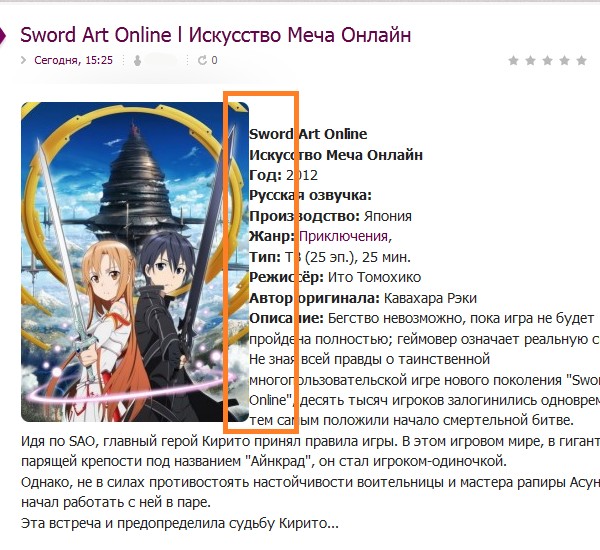Screen dimensions: 600x550
Task: Click the author user icon
Action: point(137,60)
